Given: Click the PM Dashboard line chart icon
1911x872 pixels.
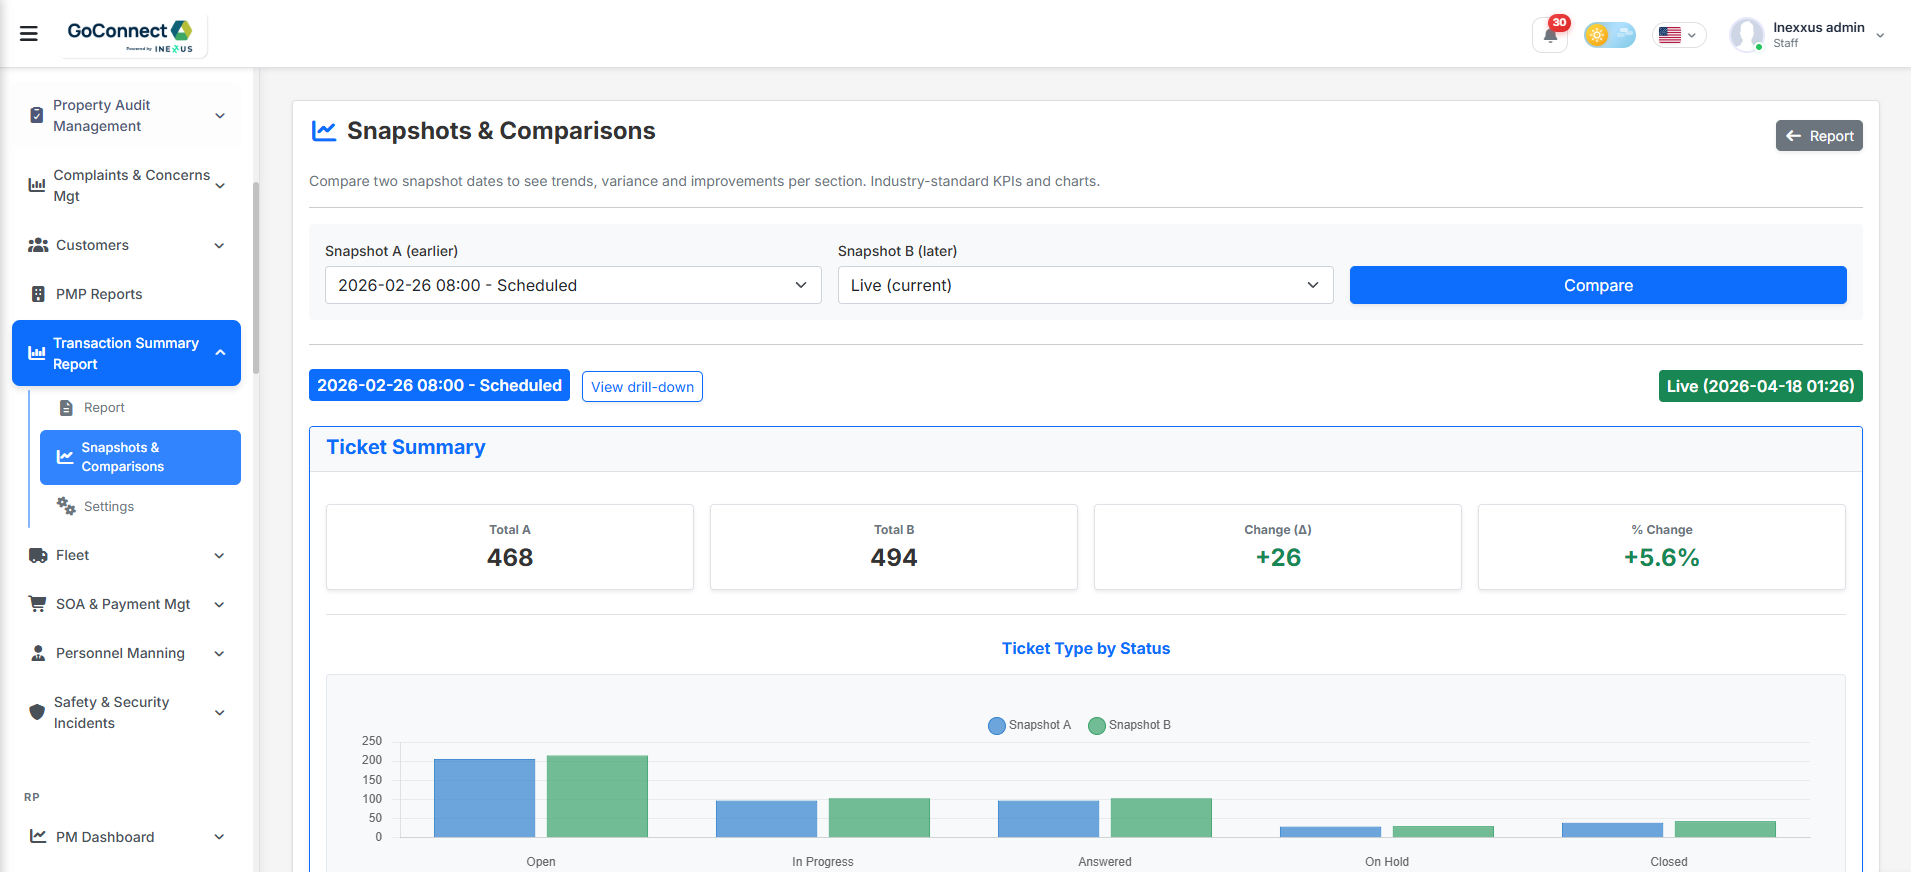Looking at the screenshot, I should point(38,836).
